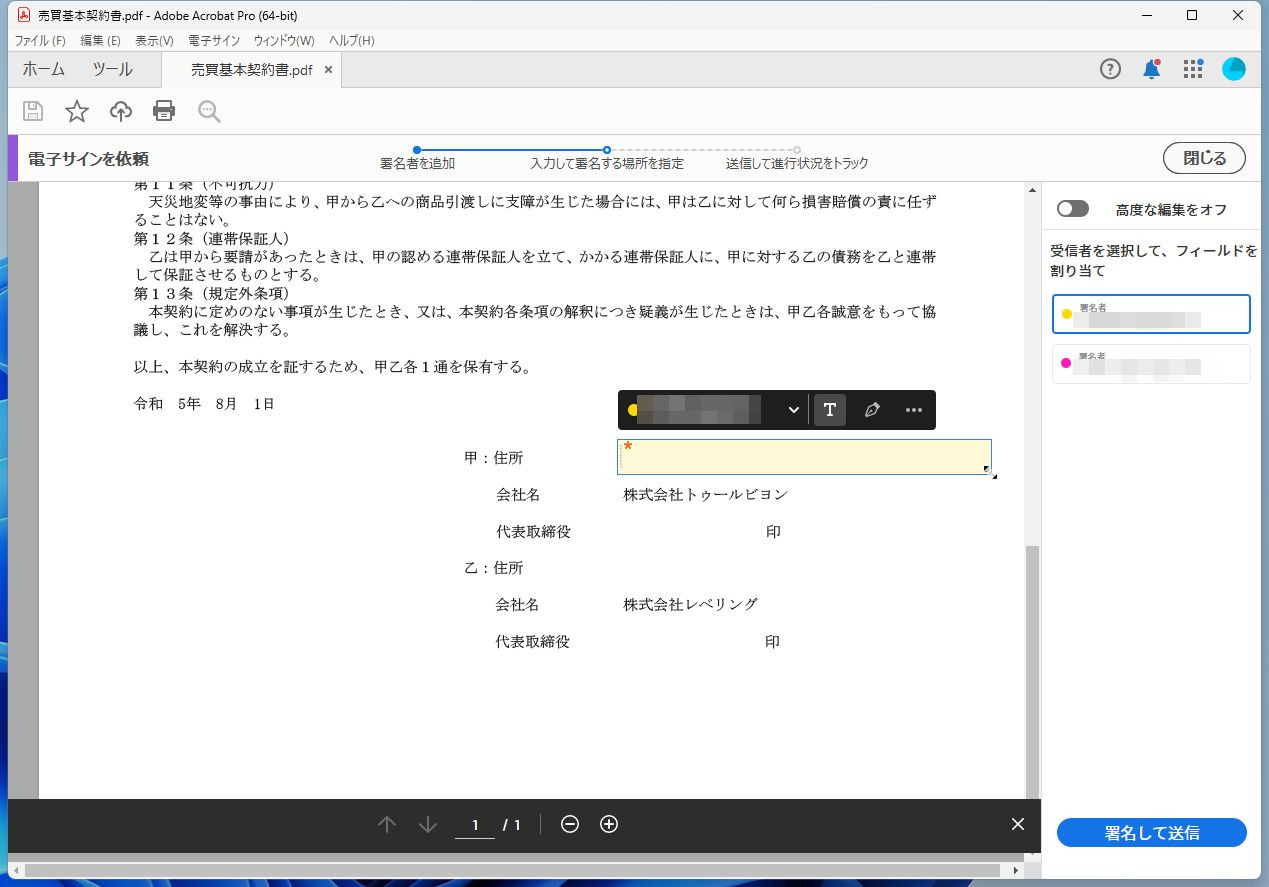Save the document using the save icon
Screen dimensions: 1269x887
(32, 111)
